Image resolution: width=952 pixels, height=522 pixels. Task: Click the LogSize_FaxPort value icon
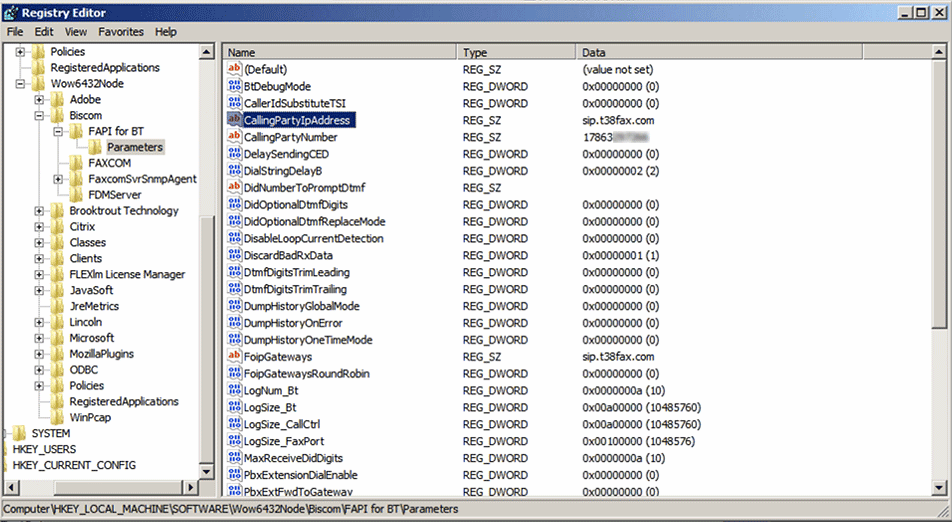[x=234, y=441]
